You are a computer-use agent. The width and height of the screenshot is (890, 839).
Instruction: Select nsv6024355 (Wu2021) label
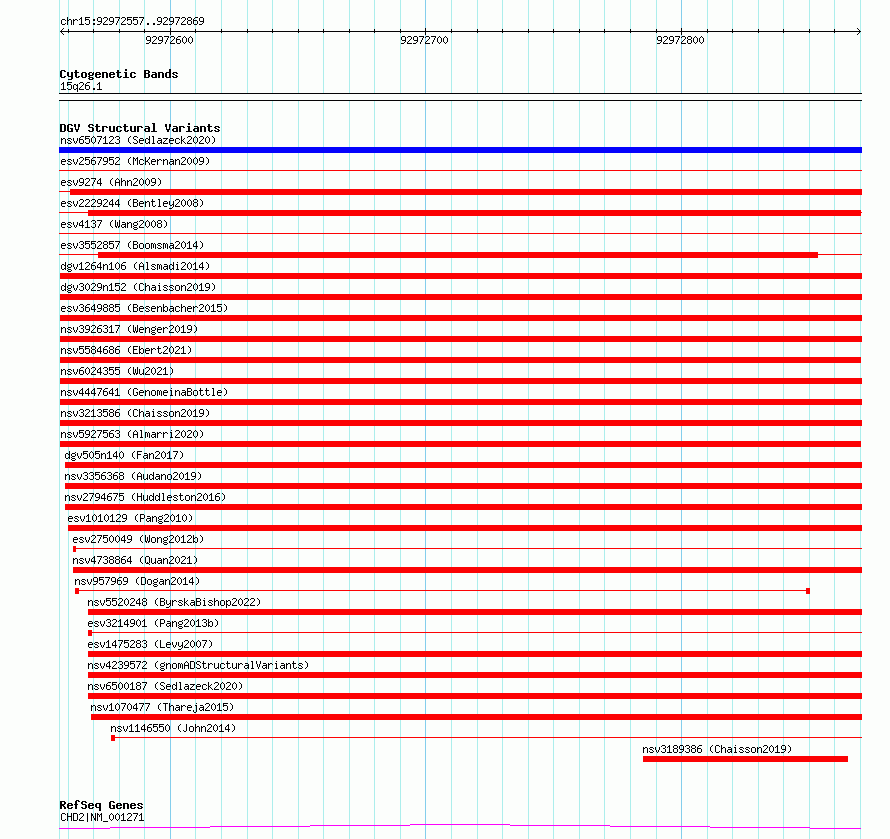click(x=117, y=371)
